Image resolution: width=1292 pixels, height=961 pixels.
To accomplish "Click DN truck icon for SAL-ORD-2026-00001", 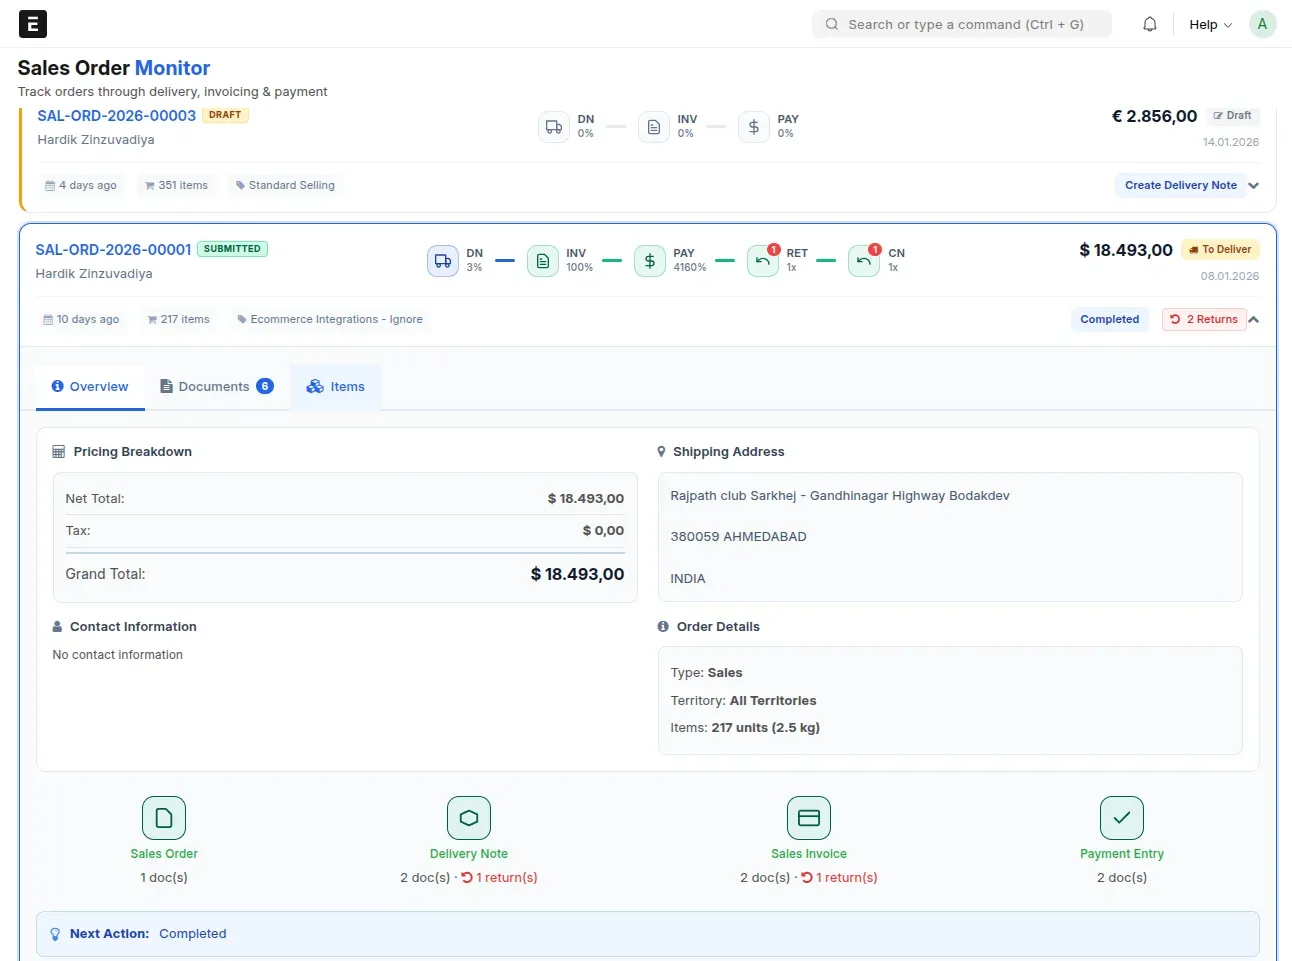I will 443,261.
